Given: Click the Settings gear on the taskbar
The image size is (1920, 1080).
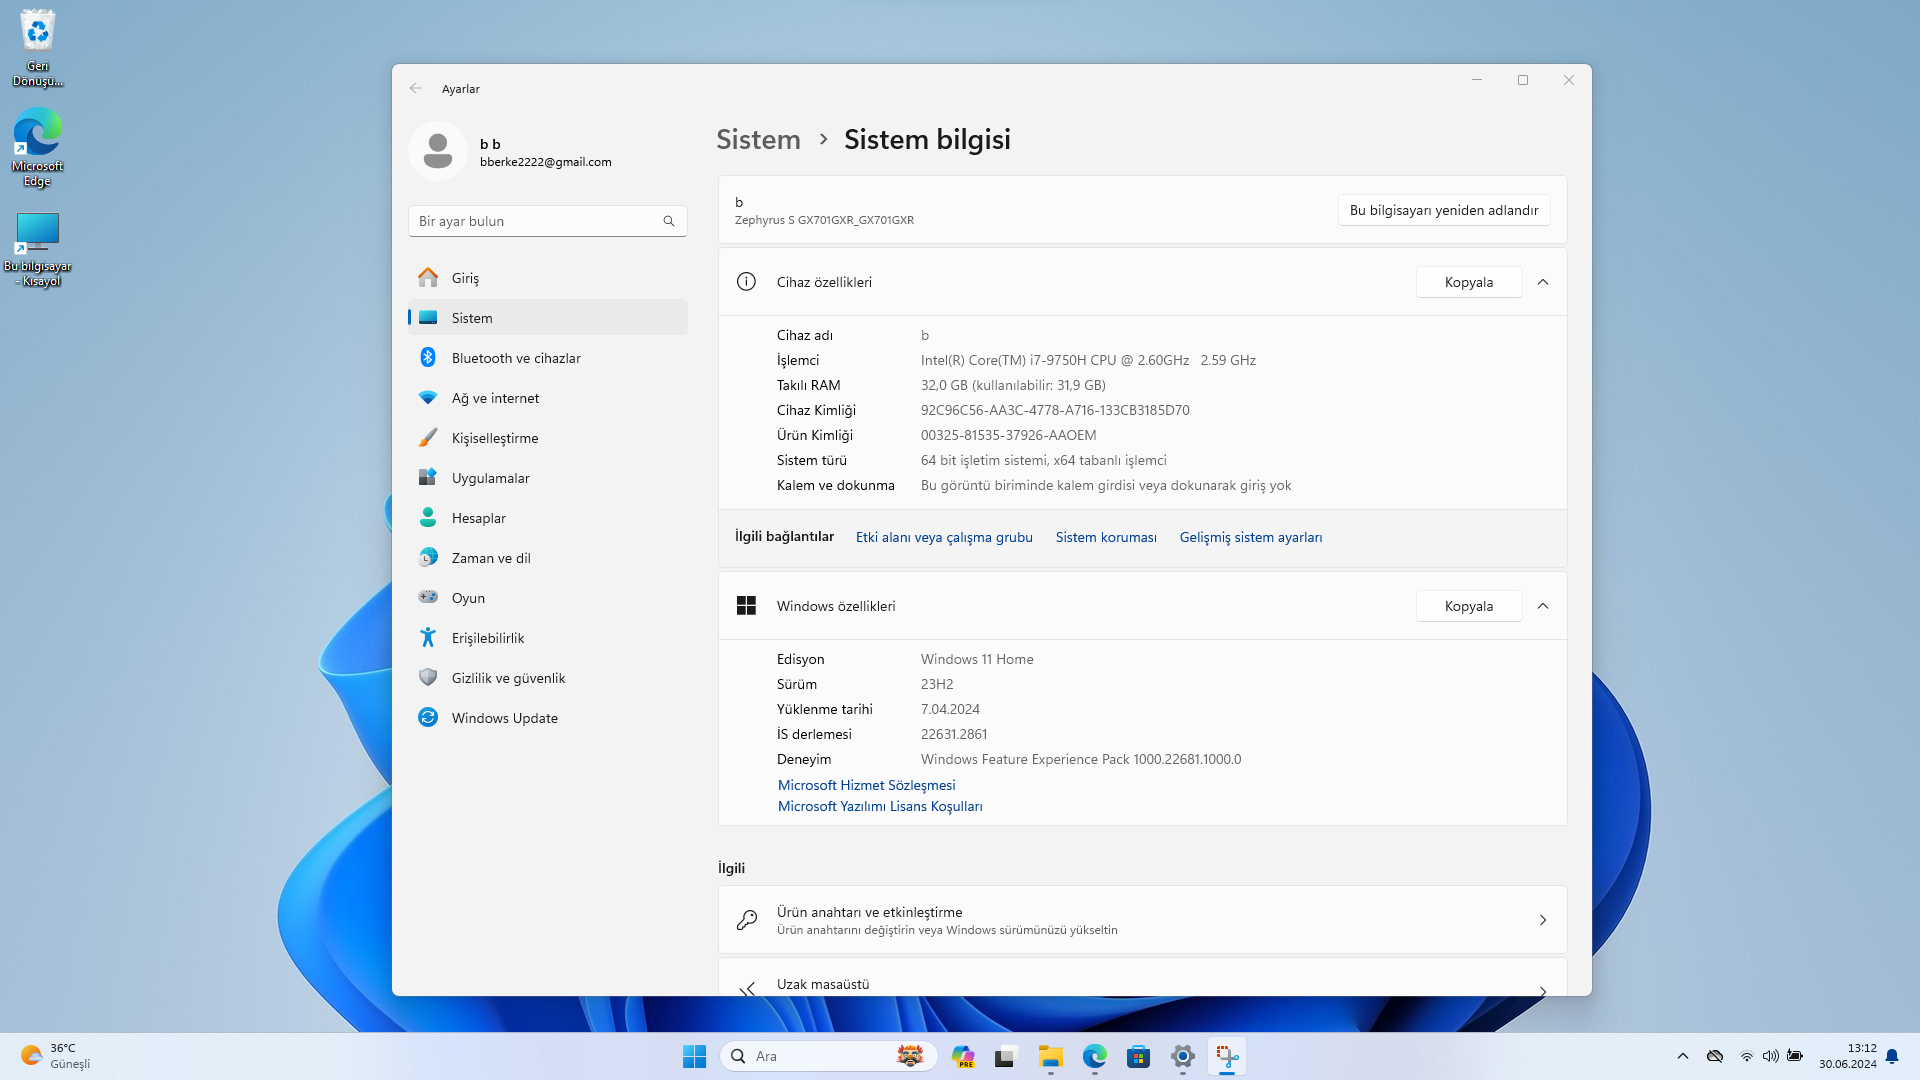Looking at the screenshot, I should pyautogui.click(x=1182, y=1056).
